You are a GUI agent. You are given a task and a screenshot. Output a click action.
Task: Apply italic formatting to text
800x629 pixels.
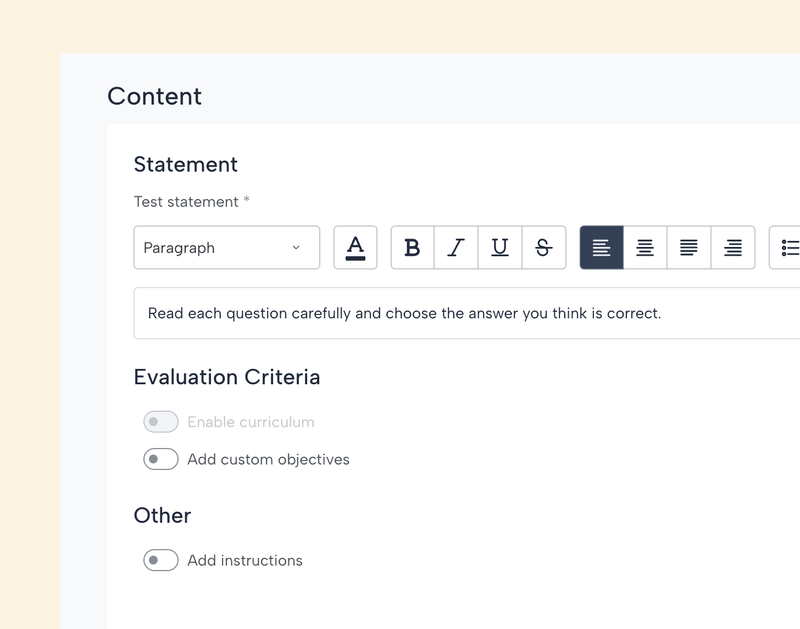click(456, 248)
